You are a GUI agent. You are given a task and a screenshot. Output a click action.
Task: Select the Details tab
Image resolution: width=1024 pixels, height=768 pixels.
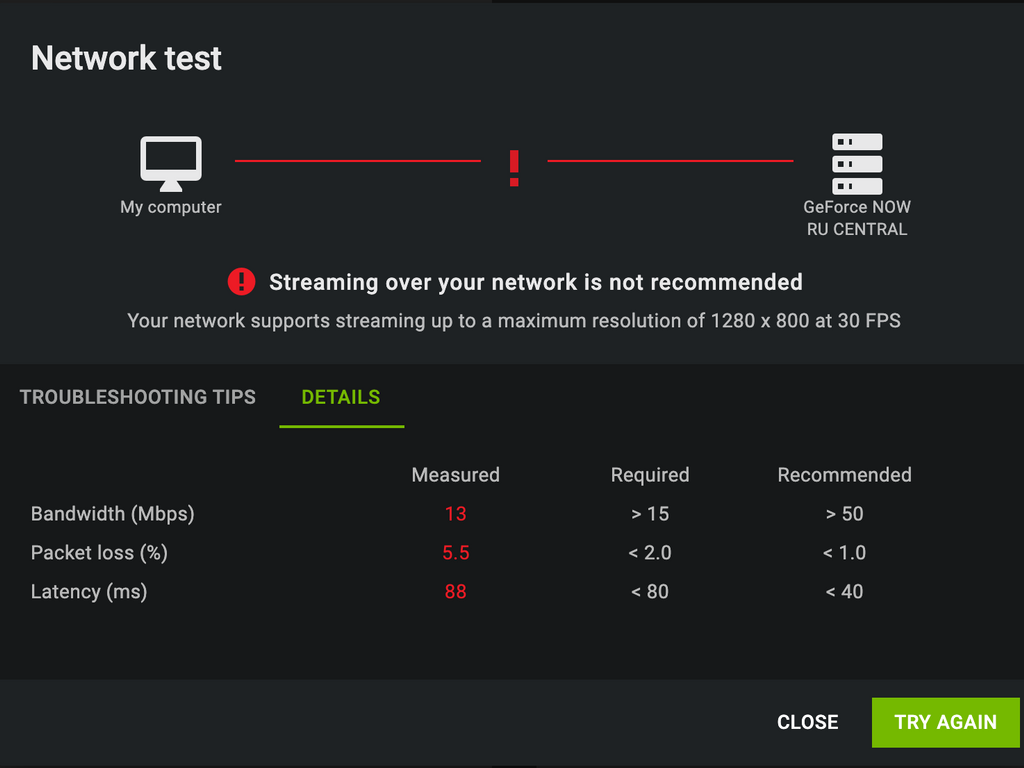coord(341,397)
